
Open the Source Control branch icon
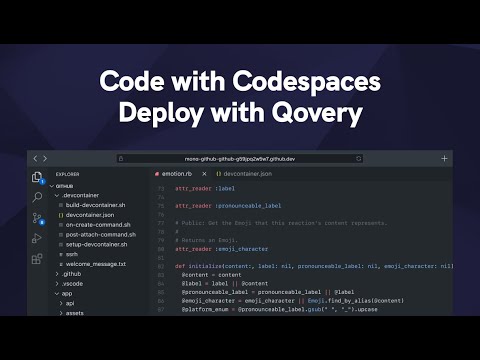tap(37, 219)
